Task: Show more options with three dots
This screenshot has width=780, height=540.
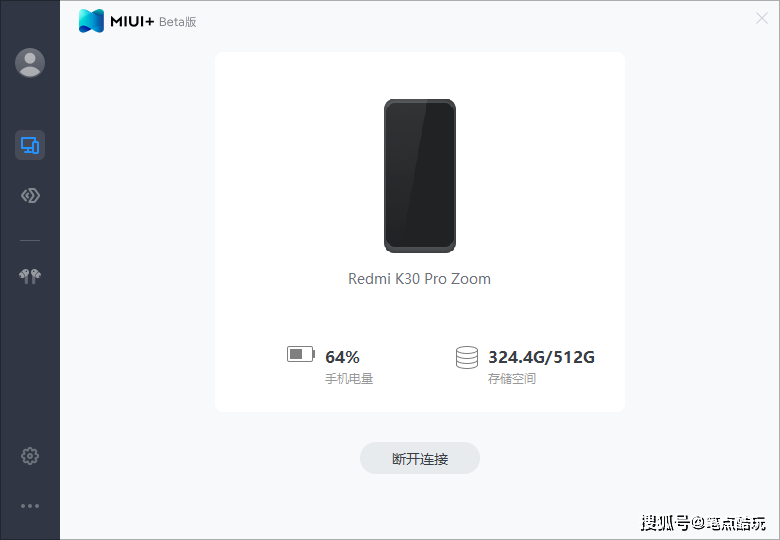Action: [x=30, y=506]
